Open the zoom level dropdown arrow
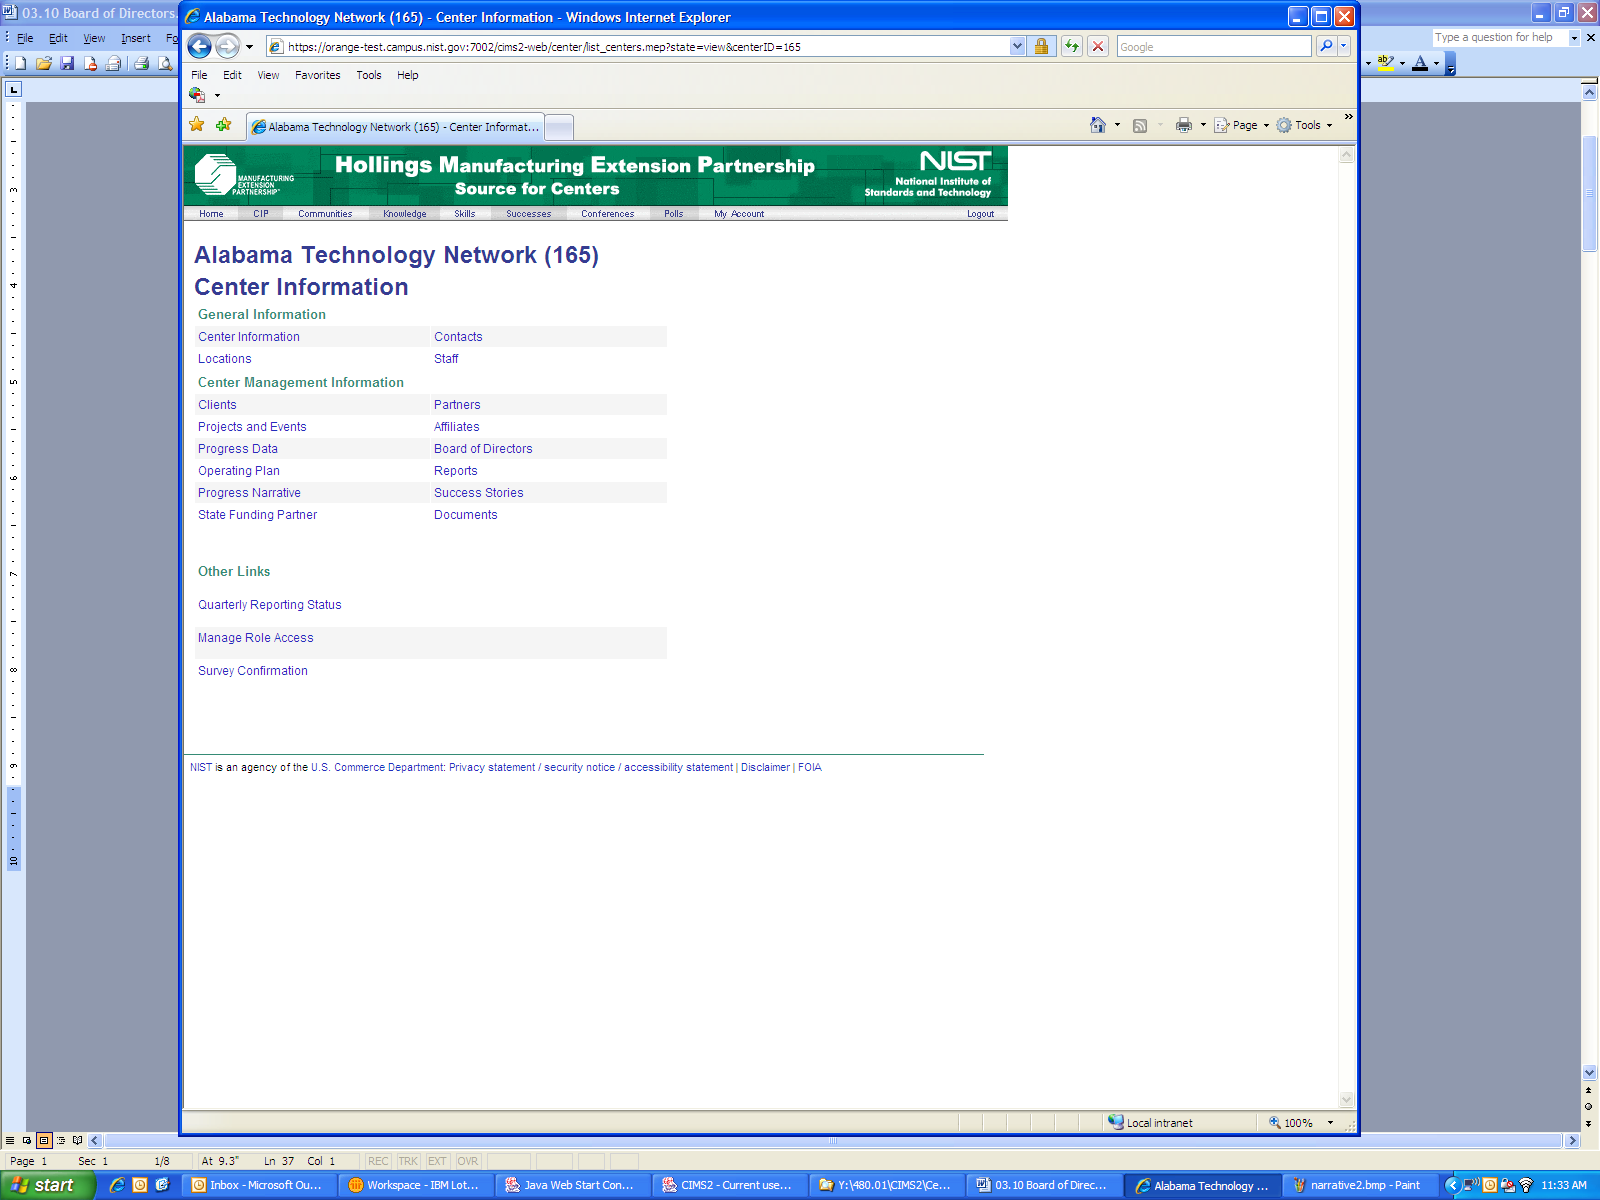The image size is (1600, 1200). 1330,1123
